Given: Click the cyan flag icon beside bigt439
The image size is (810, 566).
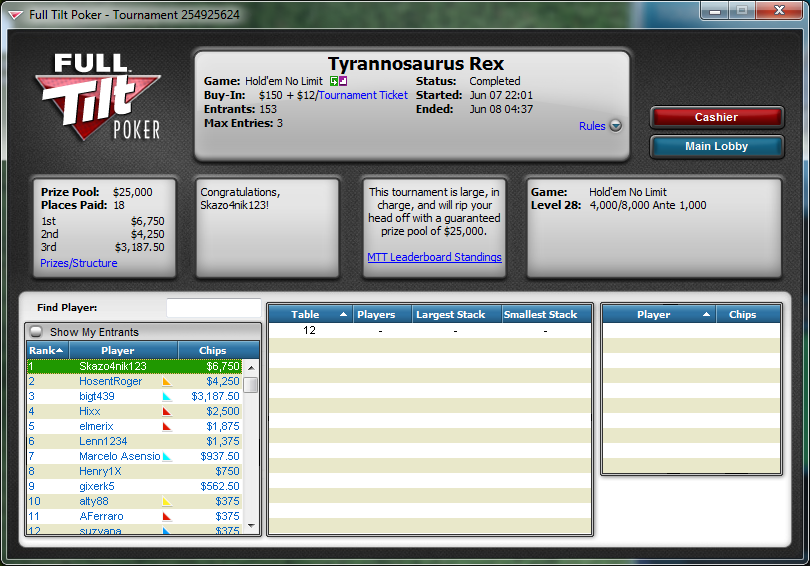Looking at the screenshot, I should click(x=167, y=397).
